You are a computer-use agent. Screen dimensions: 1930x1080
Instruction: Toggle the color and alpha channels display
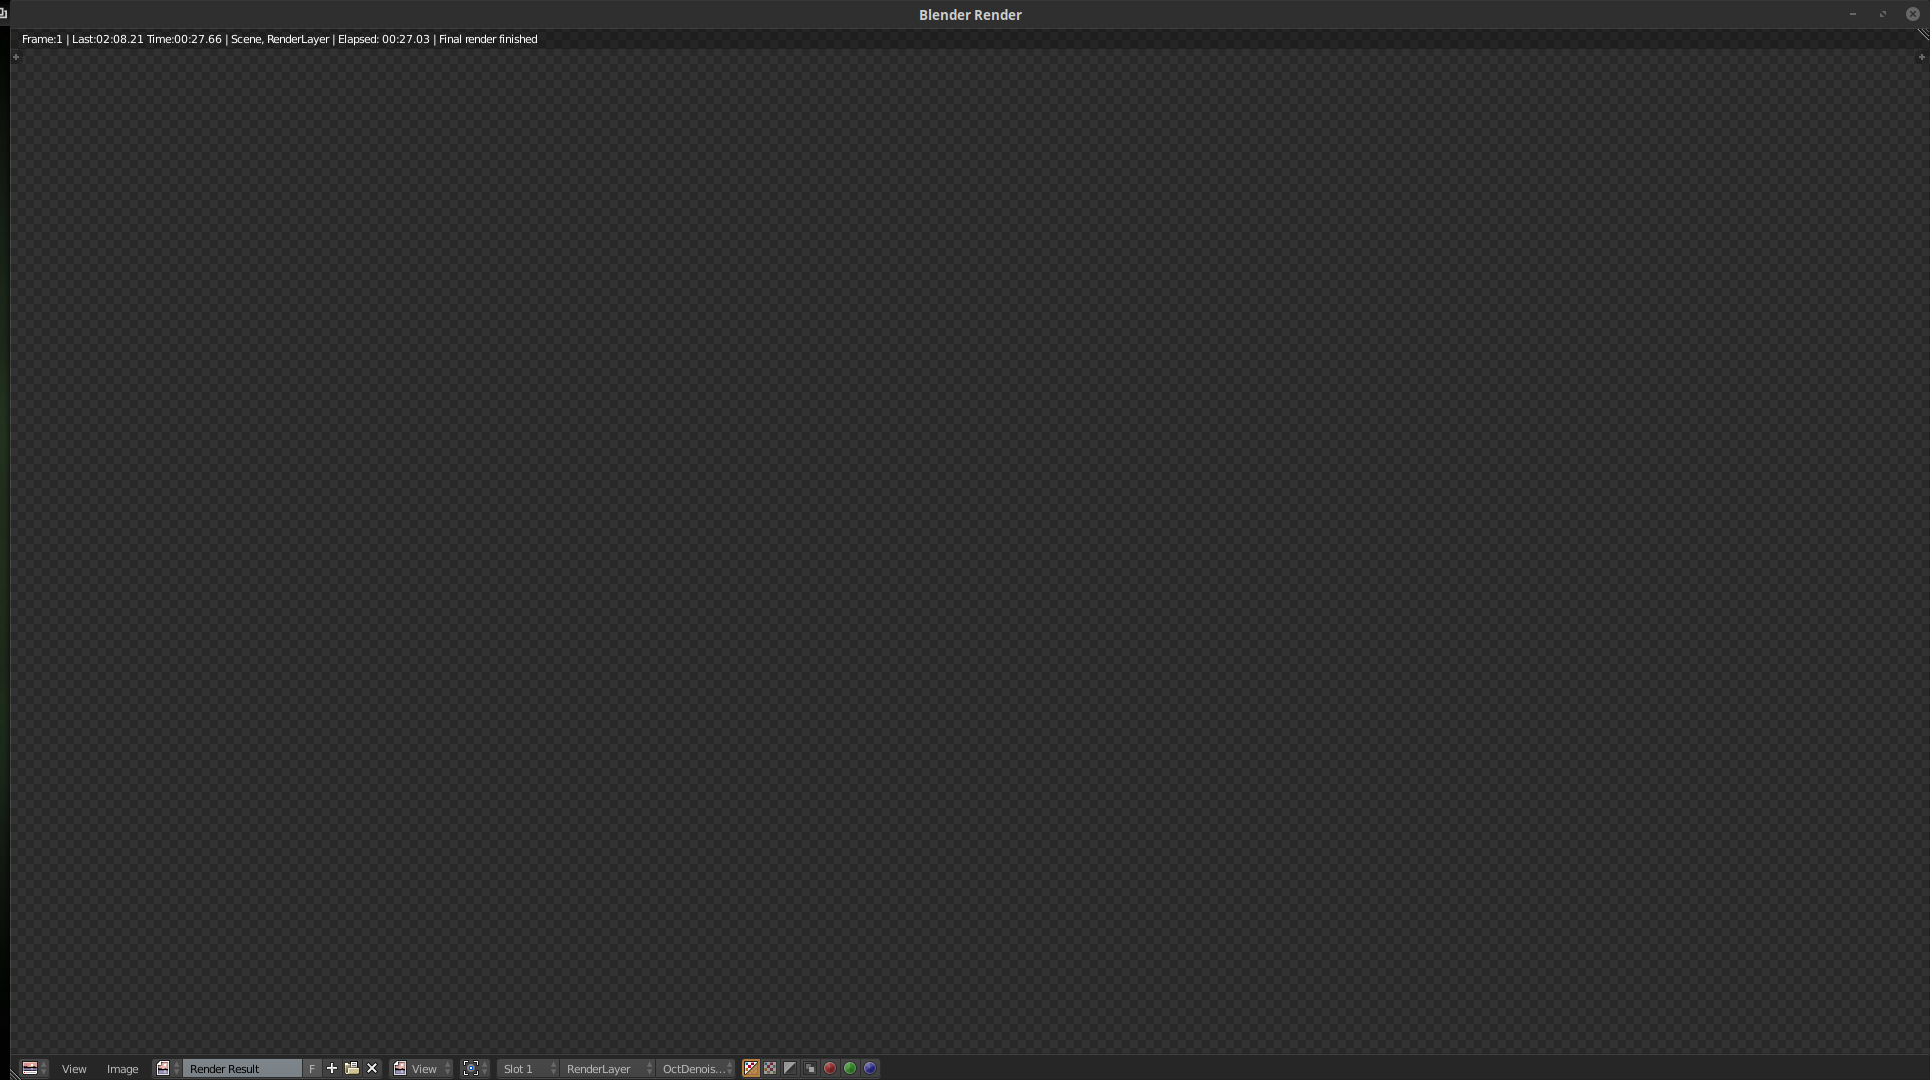[x=750, y=1068]
